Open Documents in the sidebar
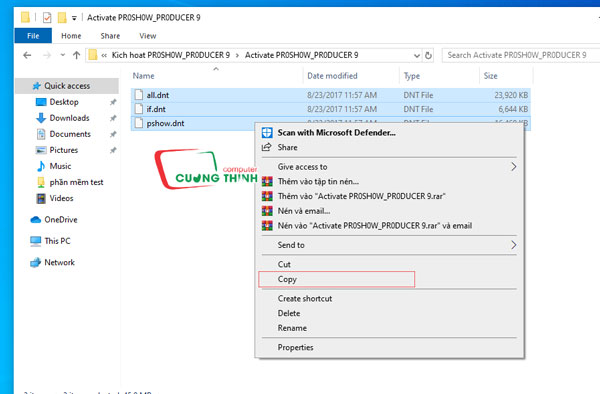This screenshot has width=600, height=394. coord(70,134)
